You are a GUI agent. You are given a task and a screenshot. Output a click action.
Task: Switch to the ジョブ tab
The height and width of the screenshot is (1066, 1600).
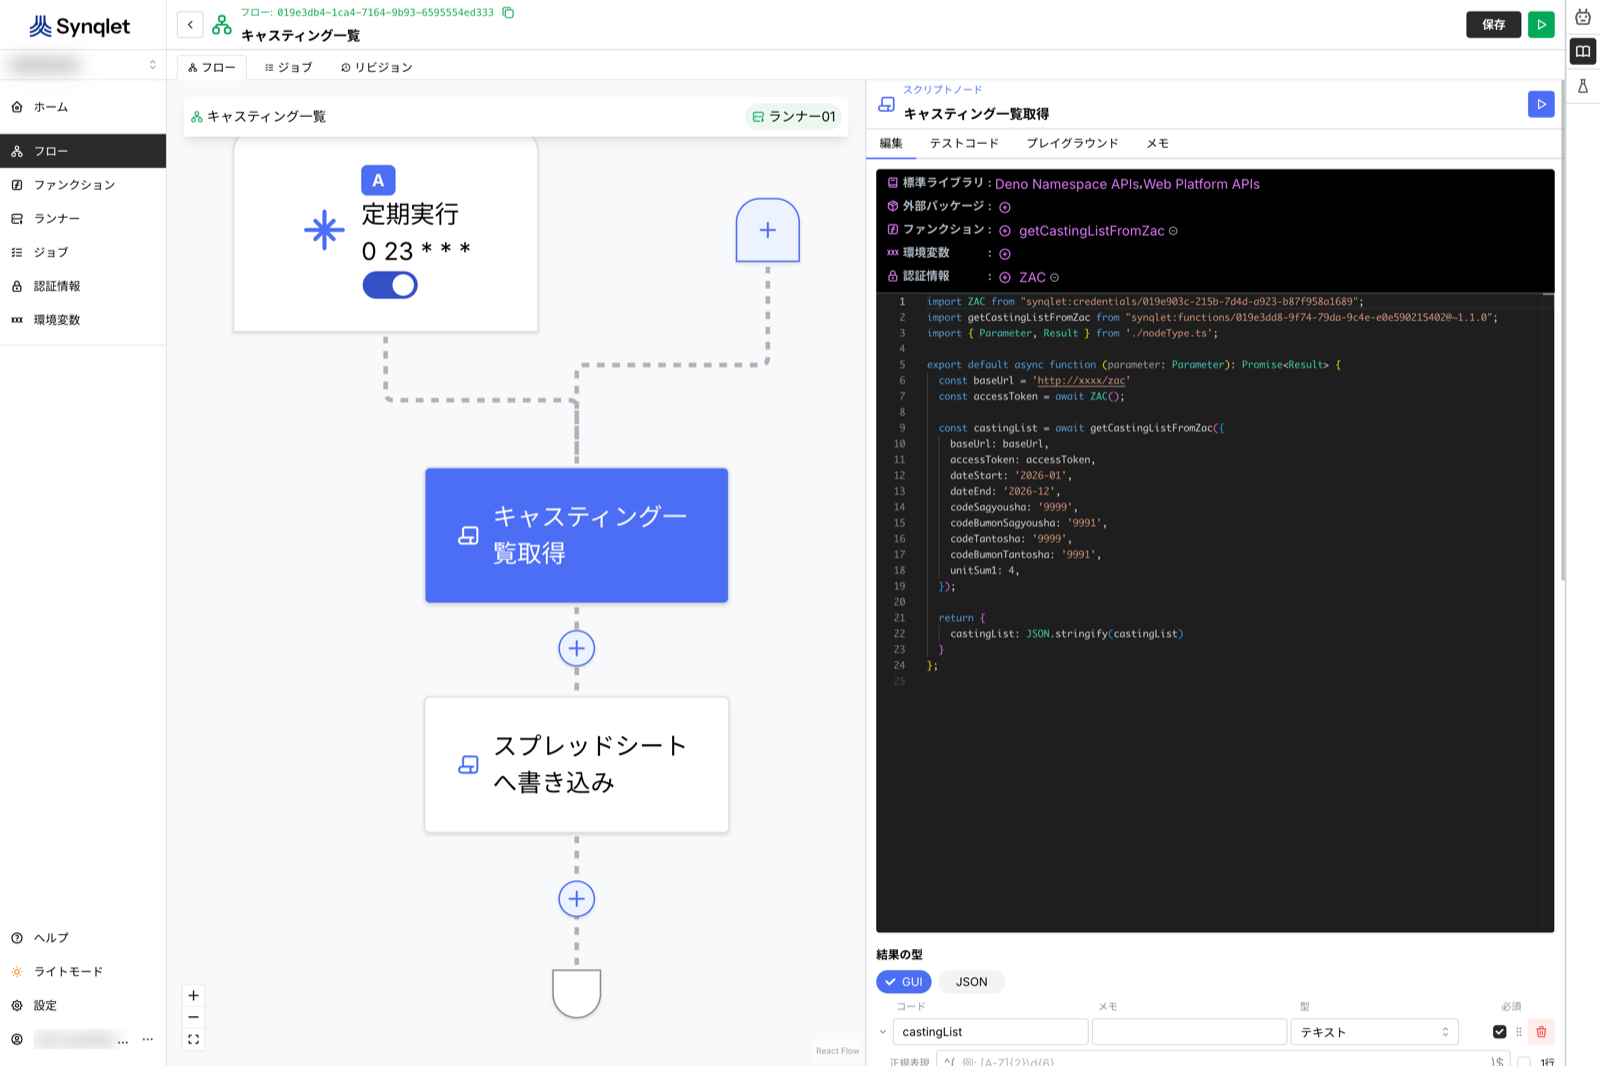pos(289,67)
